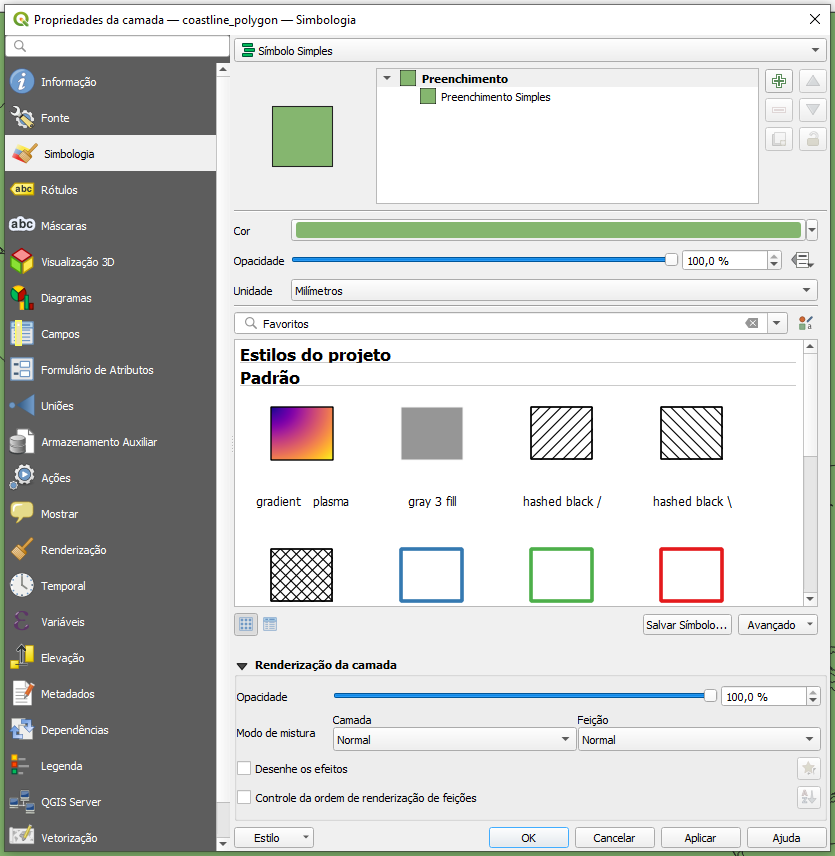Toggle Controle da ordem de renderização de feições
835x856 pixels.
tap(244, 798)
